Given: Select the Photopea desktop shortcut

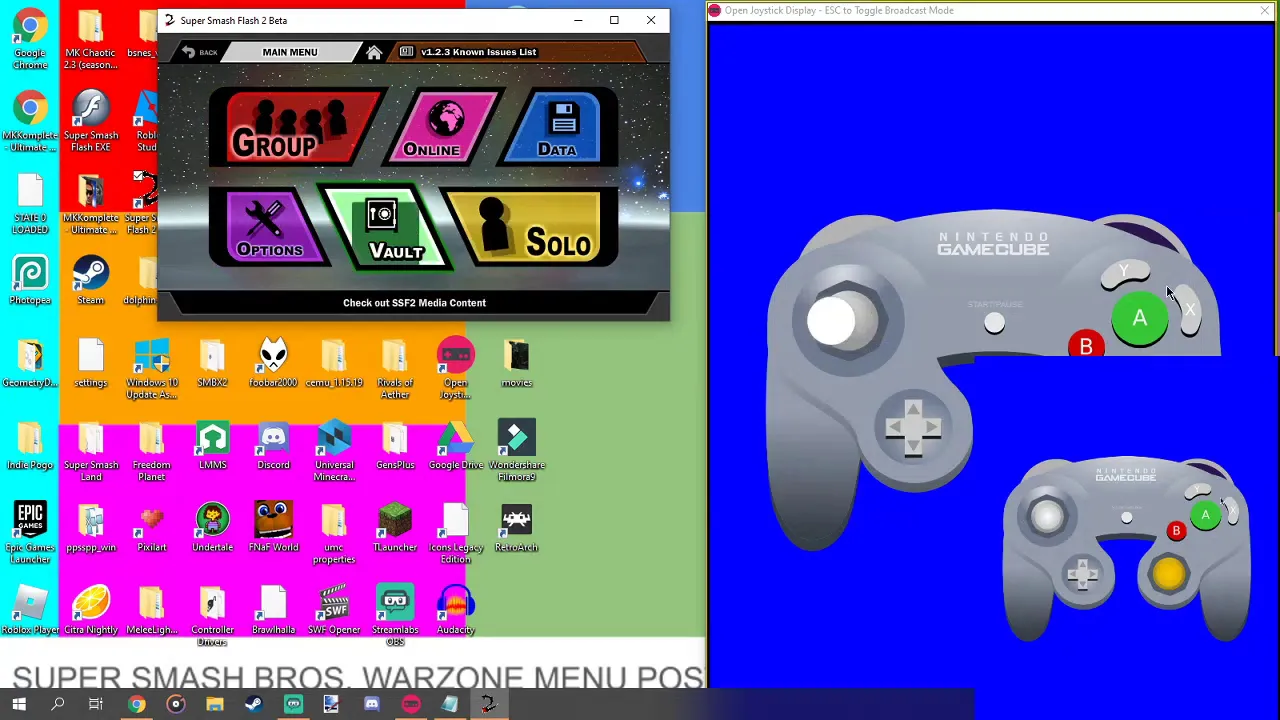Looking at the screenshot, I should (x=30, y=281).
